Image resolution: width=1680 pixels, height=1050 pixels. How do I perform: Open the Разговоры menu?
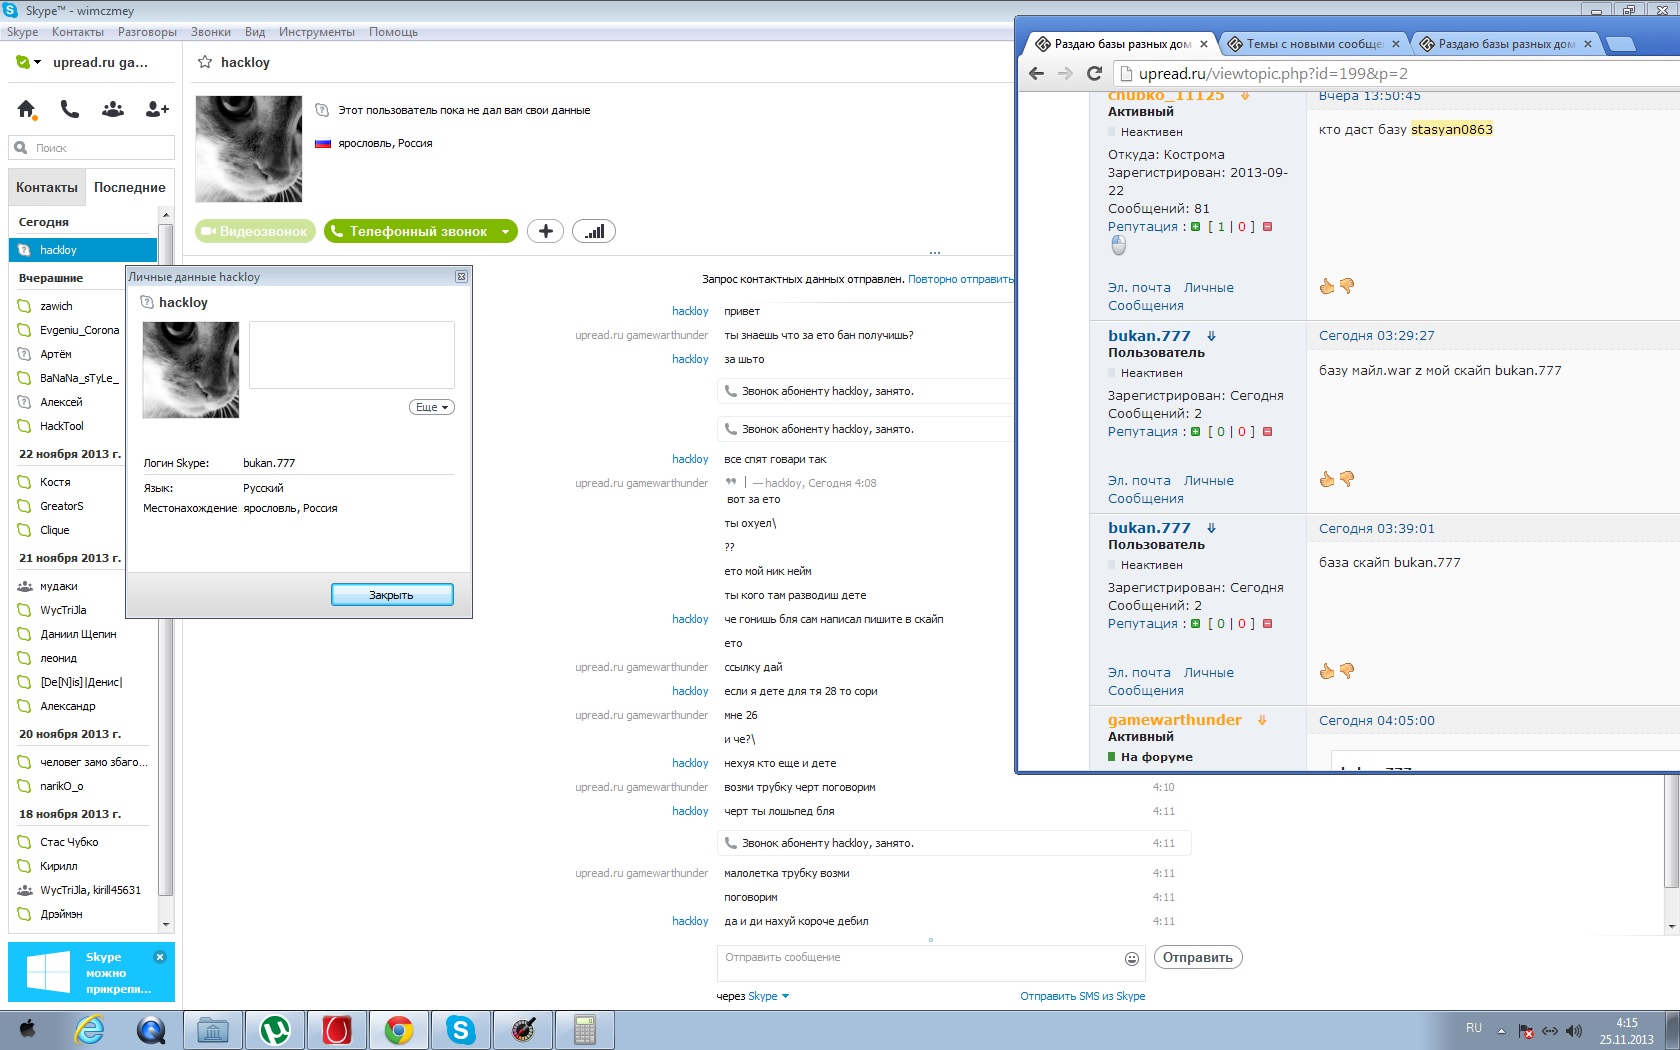147,32
